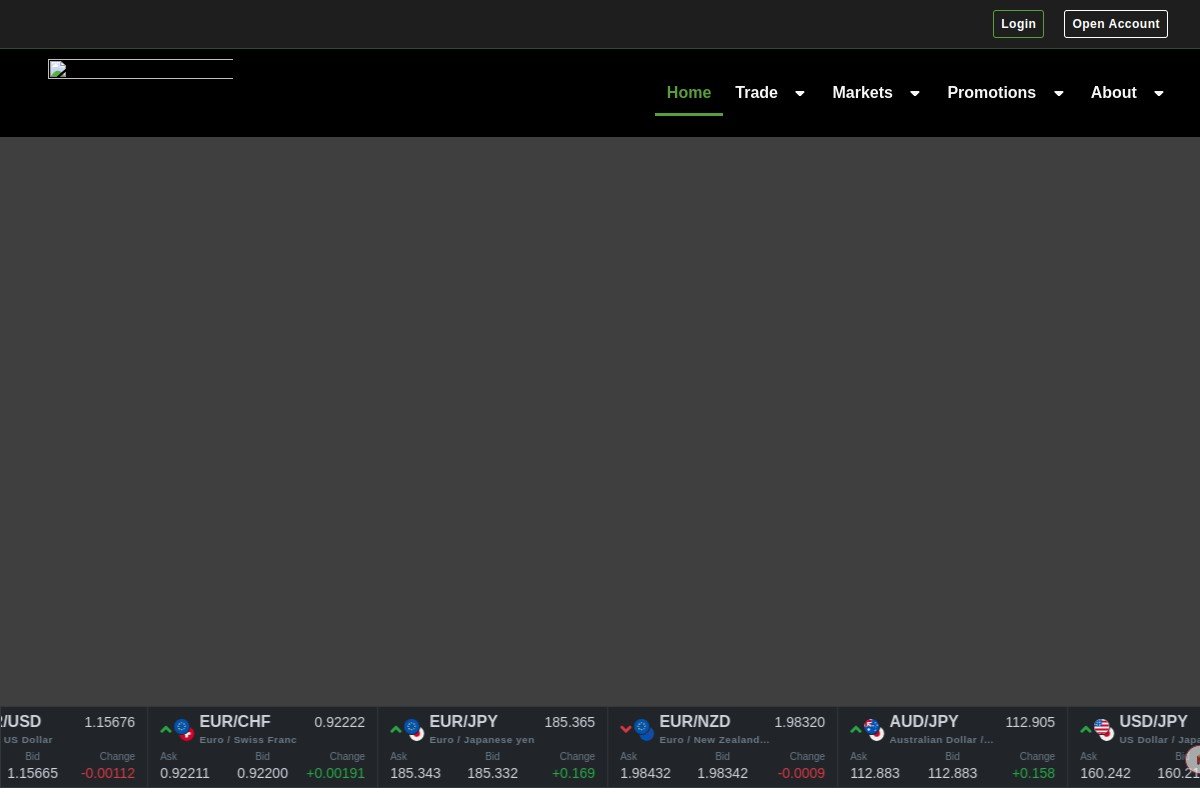Open the About menu

click(x=1113, y=93)
